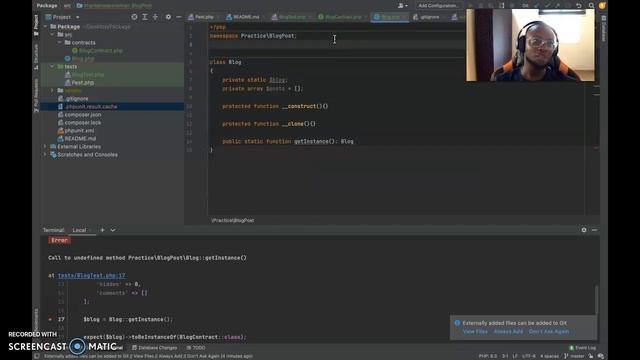Image resolution: width=640 pixels, height=360 pixels.
Task: Click the Practice\BlogPost breadcrumb
Action: coord(233,220)
